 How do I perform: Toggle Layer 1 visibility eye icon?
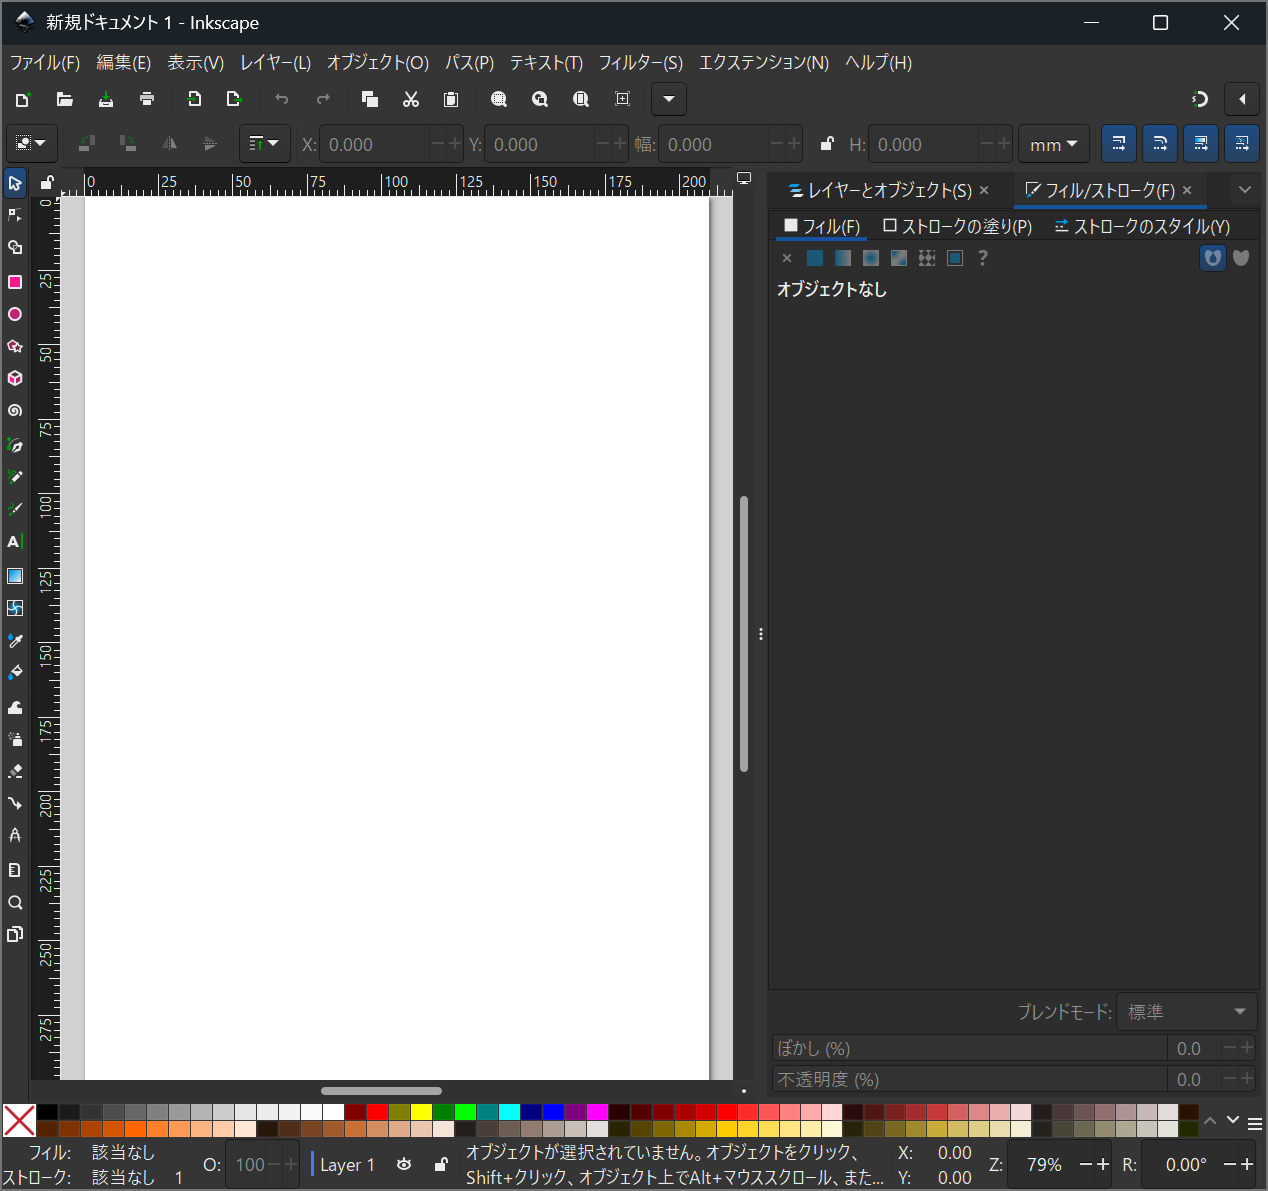click(x=404, y=1164)
